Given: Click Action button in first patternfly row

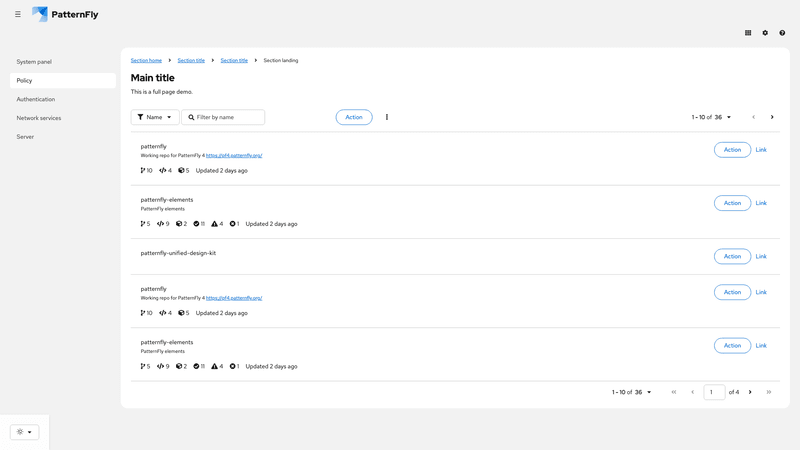Looking at the screenshot, I should pos(732,150).
